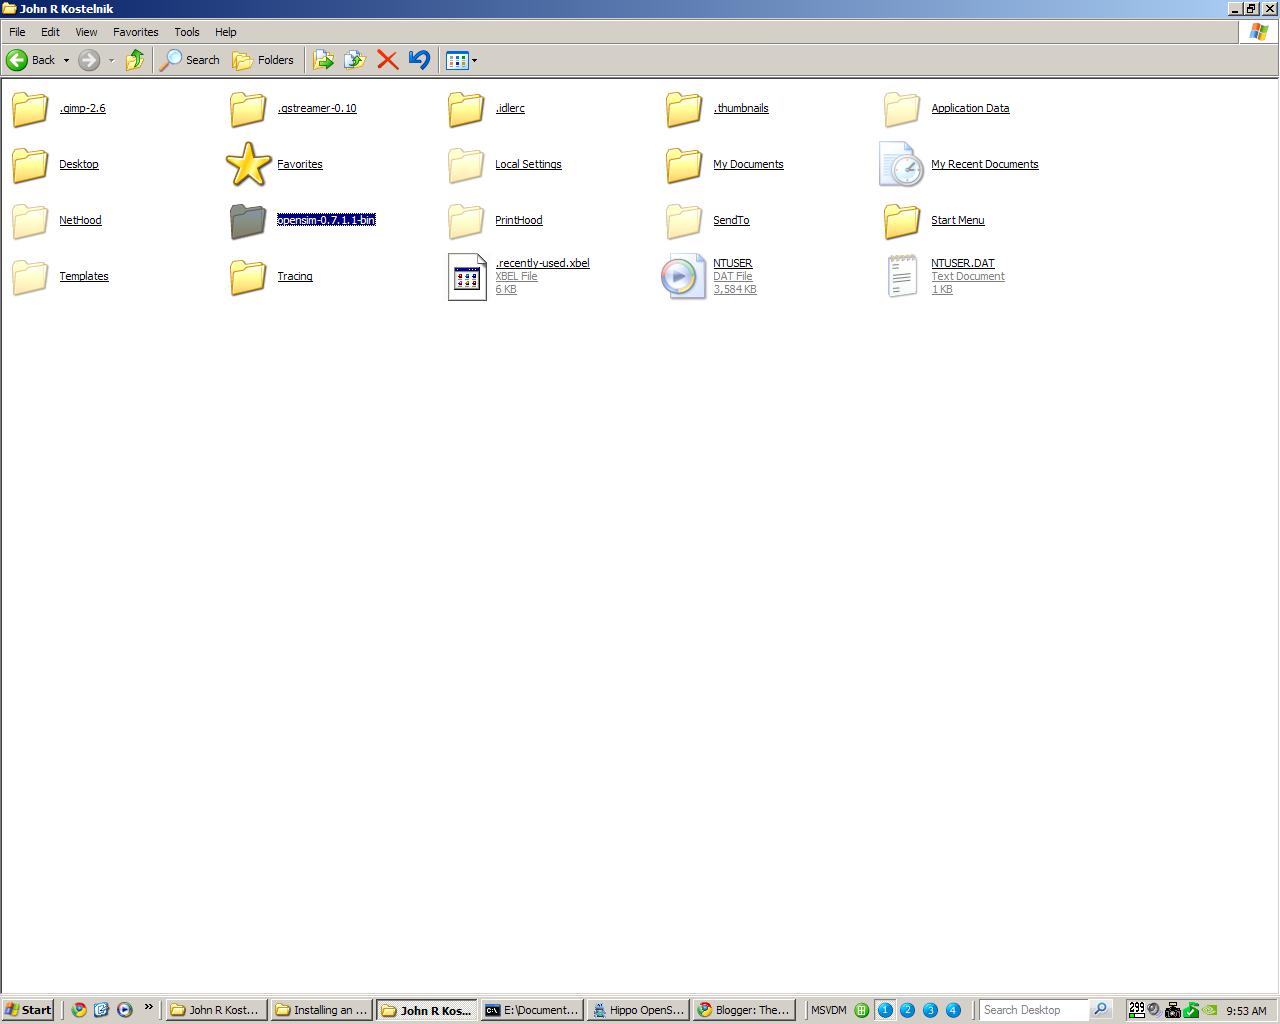Click the Views icon on the toolbar

point(455,60)
